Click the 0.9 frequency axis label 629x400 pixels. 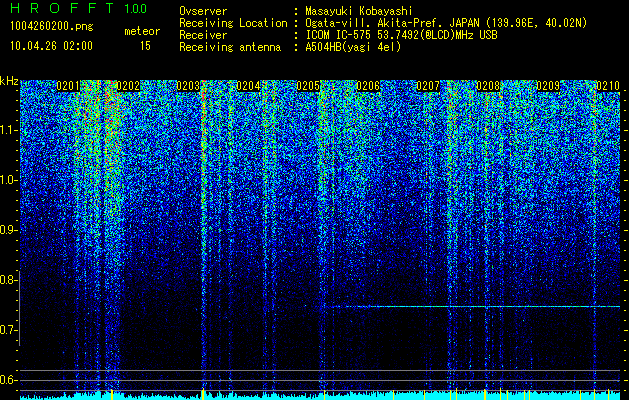(x=8, y=230)
